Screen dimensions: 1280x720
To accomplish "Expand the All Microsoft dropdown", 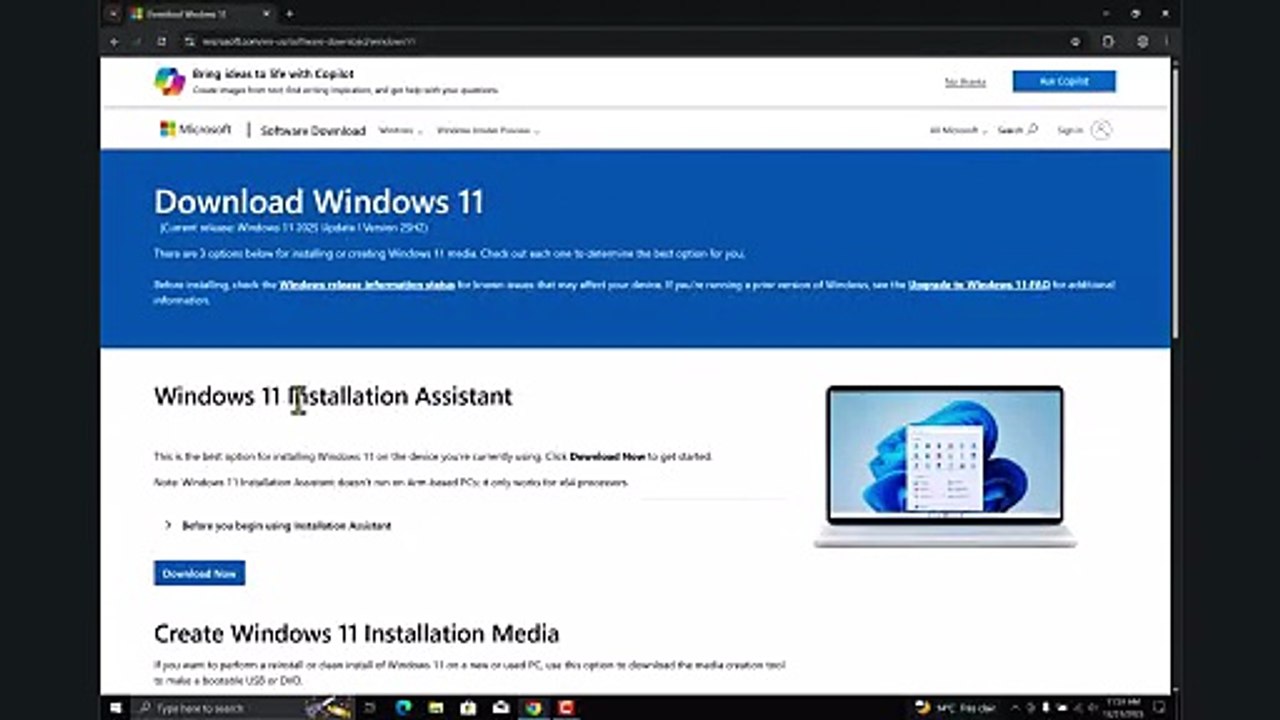I will [x=958, y=131].
